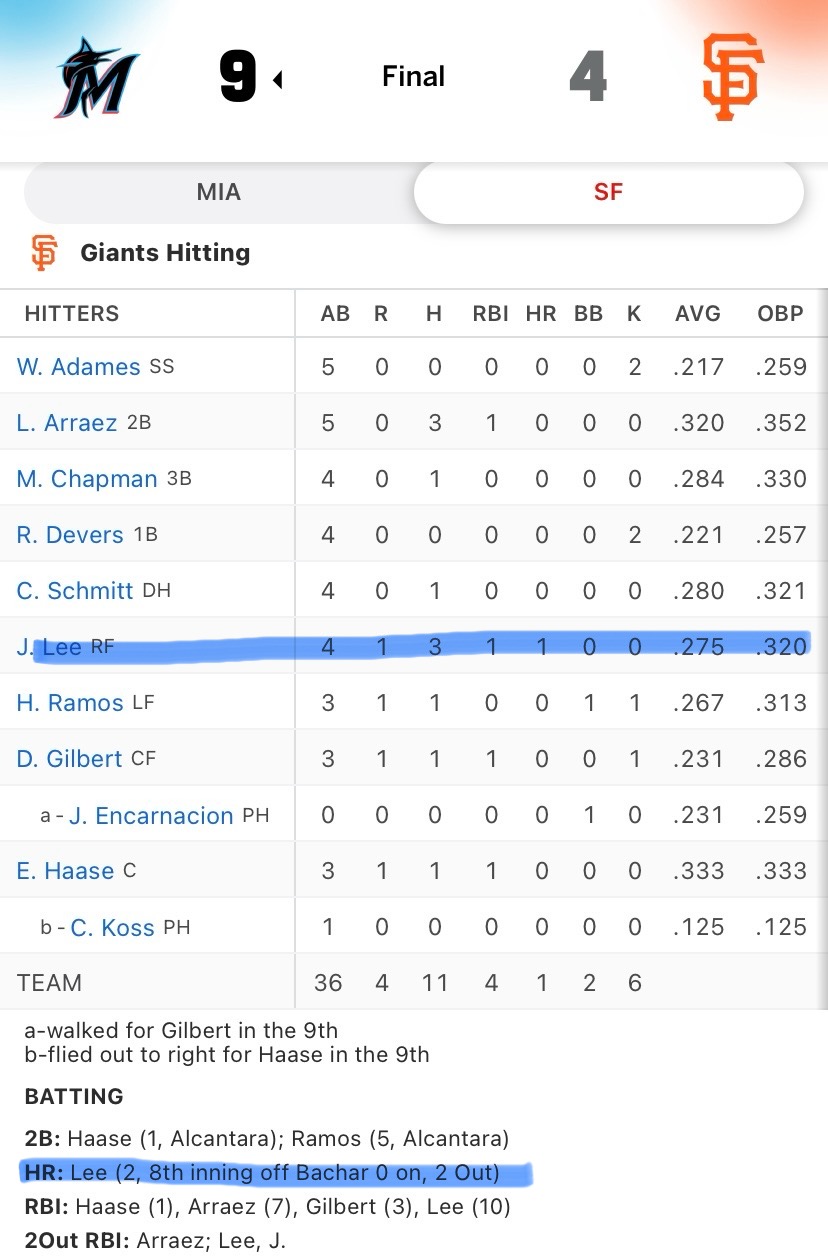Open H. Ramos player profile

point(70,703)
